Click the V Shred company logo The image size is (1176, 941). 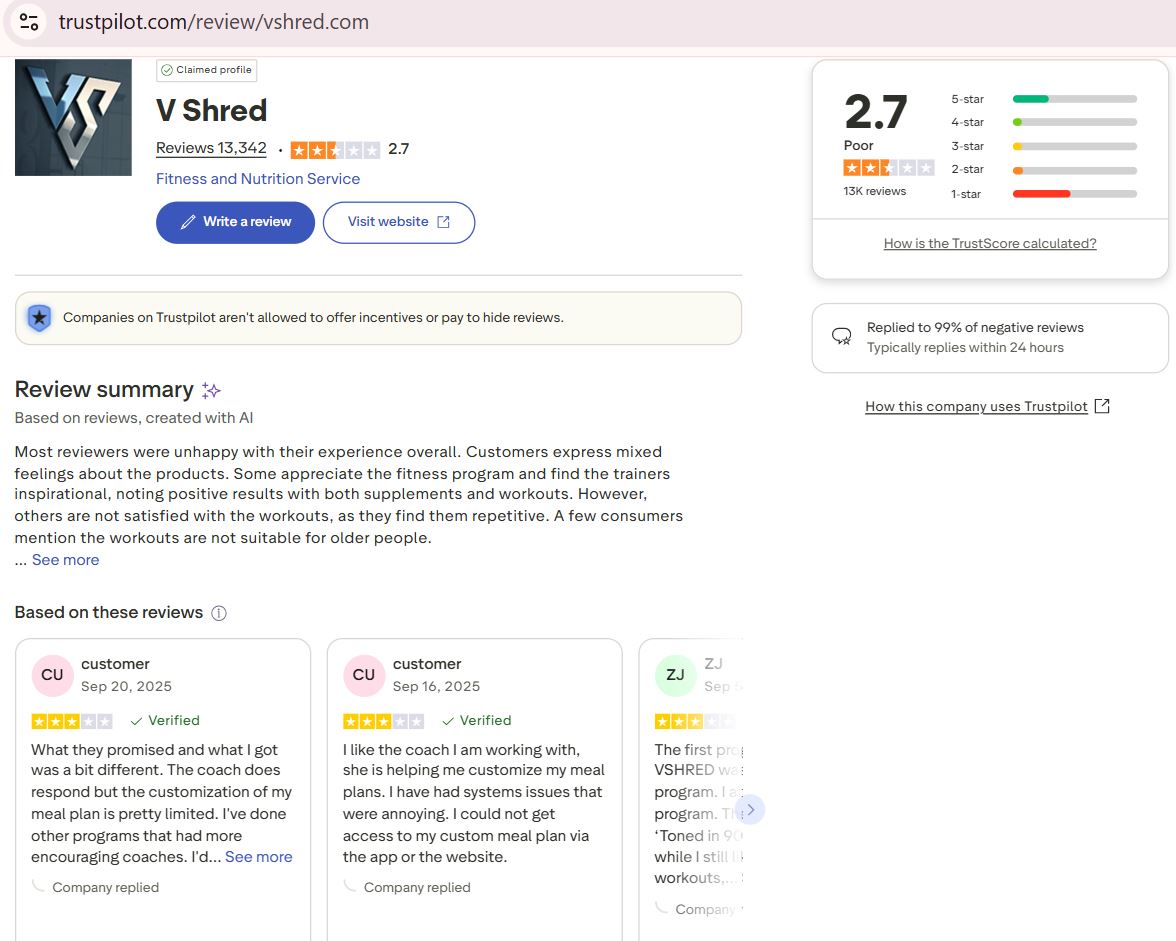pyautogui.click(x=73, y=117)
